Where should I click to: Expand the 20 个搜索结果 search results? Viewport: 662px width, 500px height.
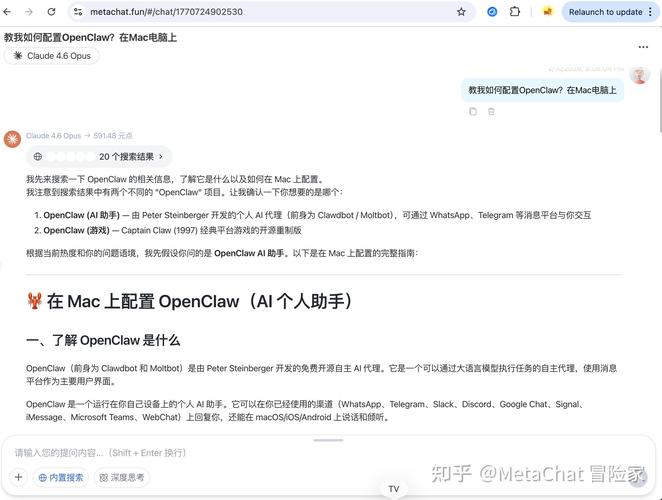98,157
